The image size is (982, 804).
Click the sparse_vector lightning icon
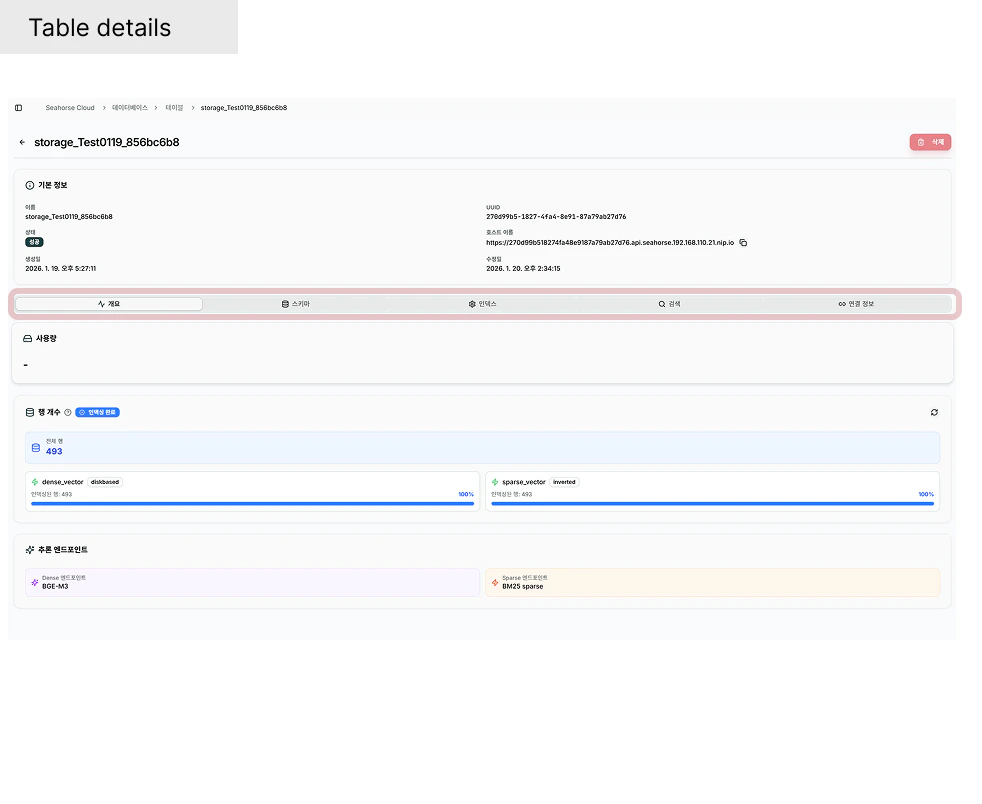pos(495,482)
